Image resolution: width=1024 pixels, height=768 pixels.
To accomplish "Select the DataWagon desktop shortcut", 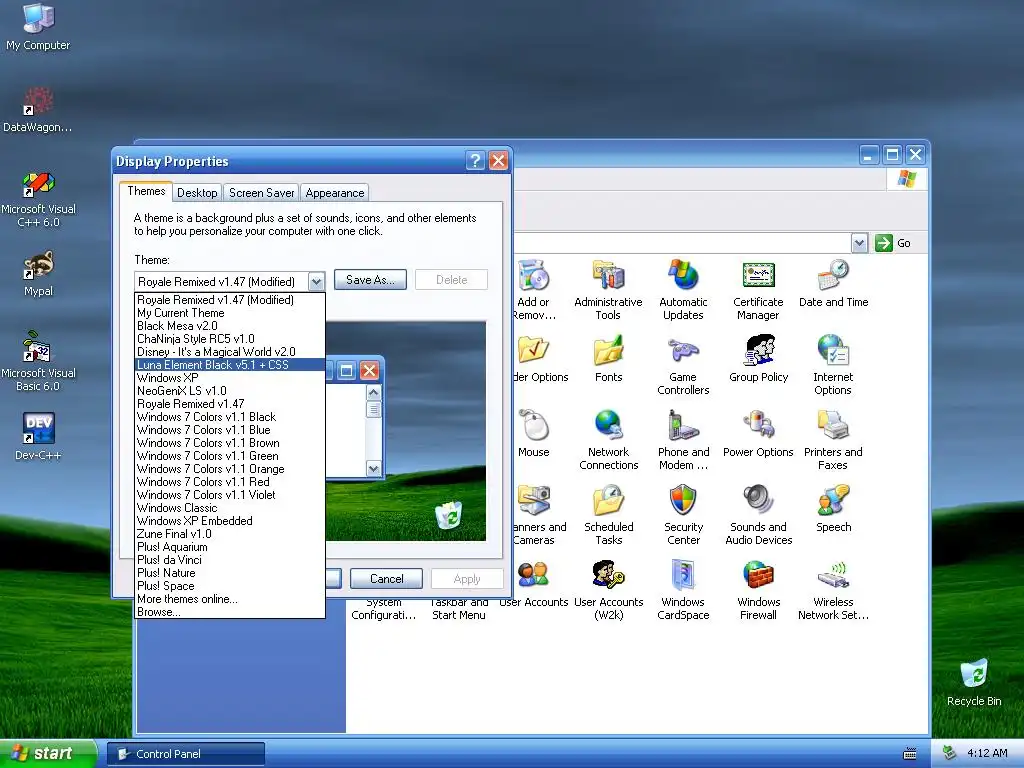I will coord(38,109).
